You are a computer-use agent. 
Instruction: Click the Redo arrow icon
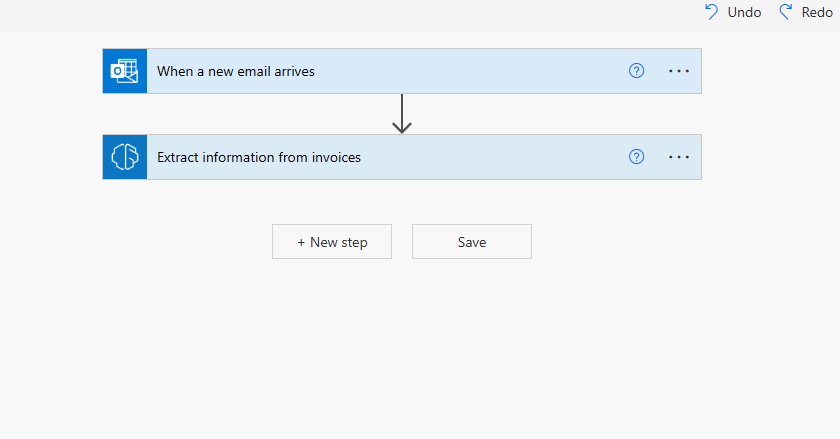pyautogui.click(x=786, y=12)
